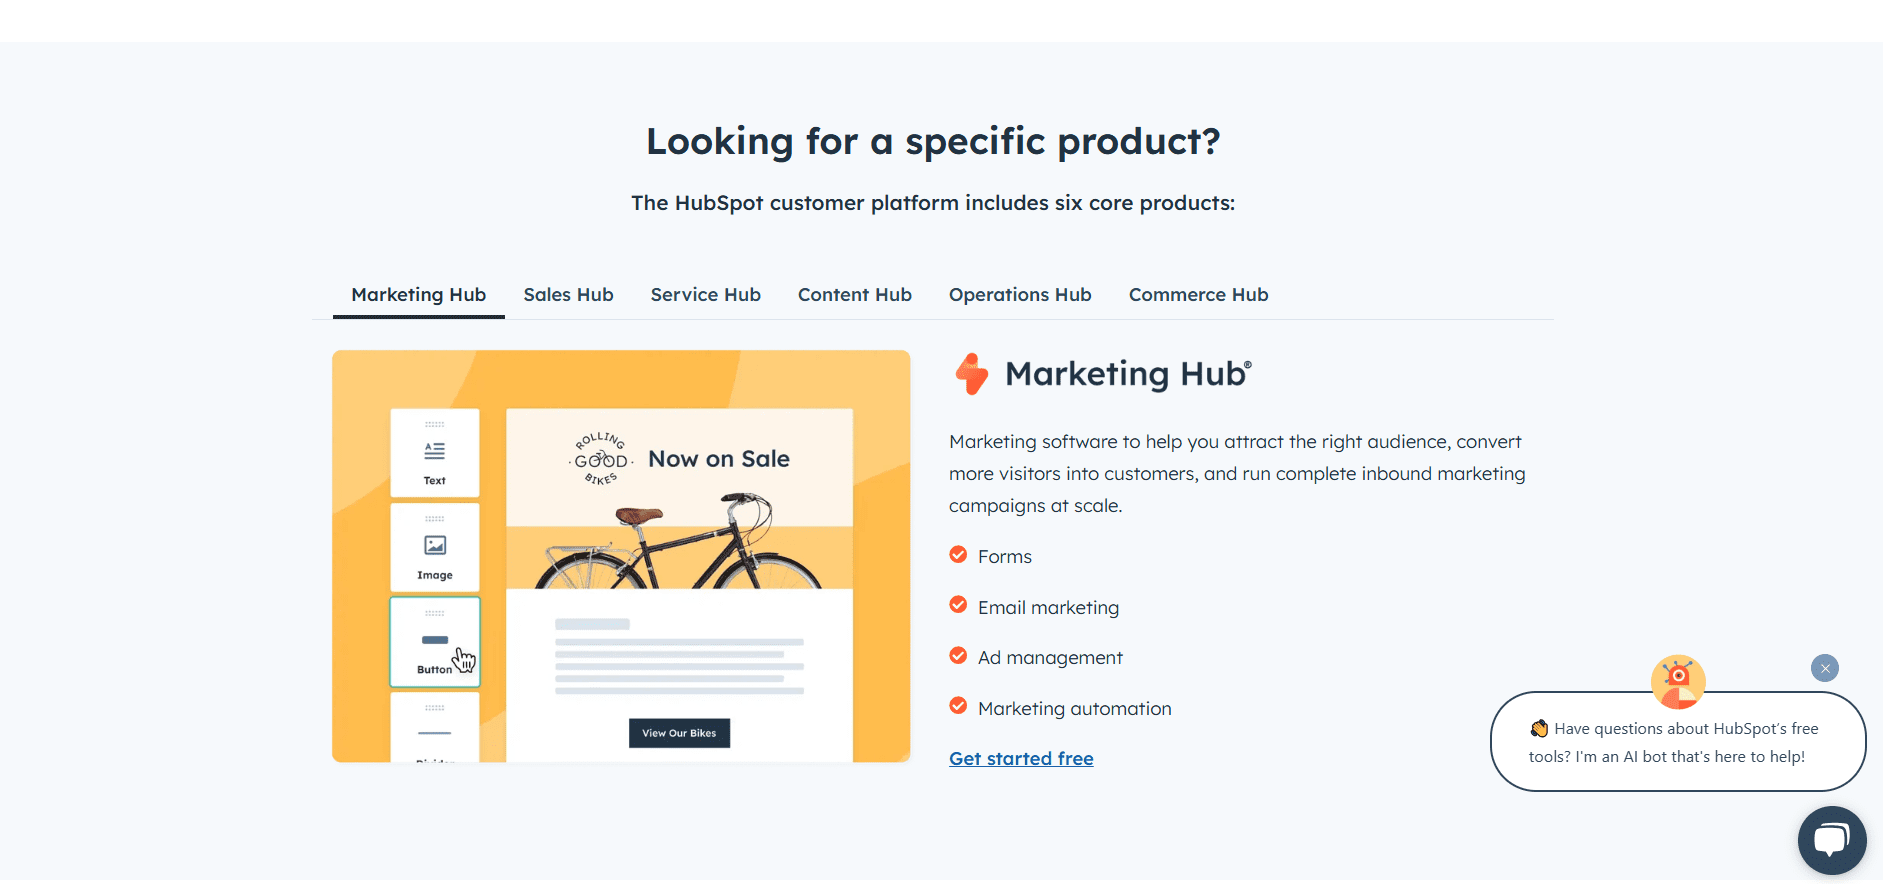Open the chat widget launcher icon
This screenshot has width=1883, height=884.
1831,840
